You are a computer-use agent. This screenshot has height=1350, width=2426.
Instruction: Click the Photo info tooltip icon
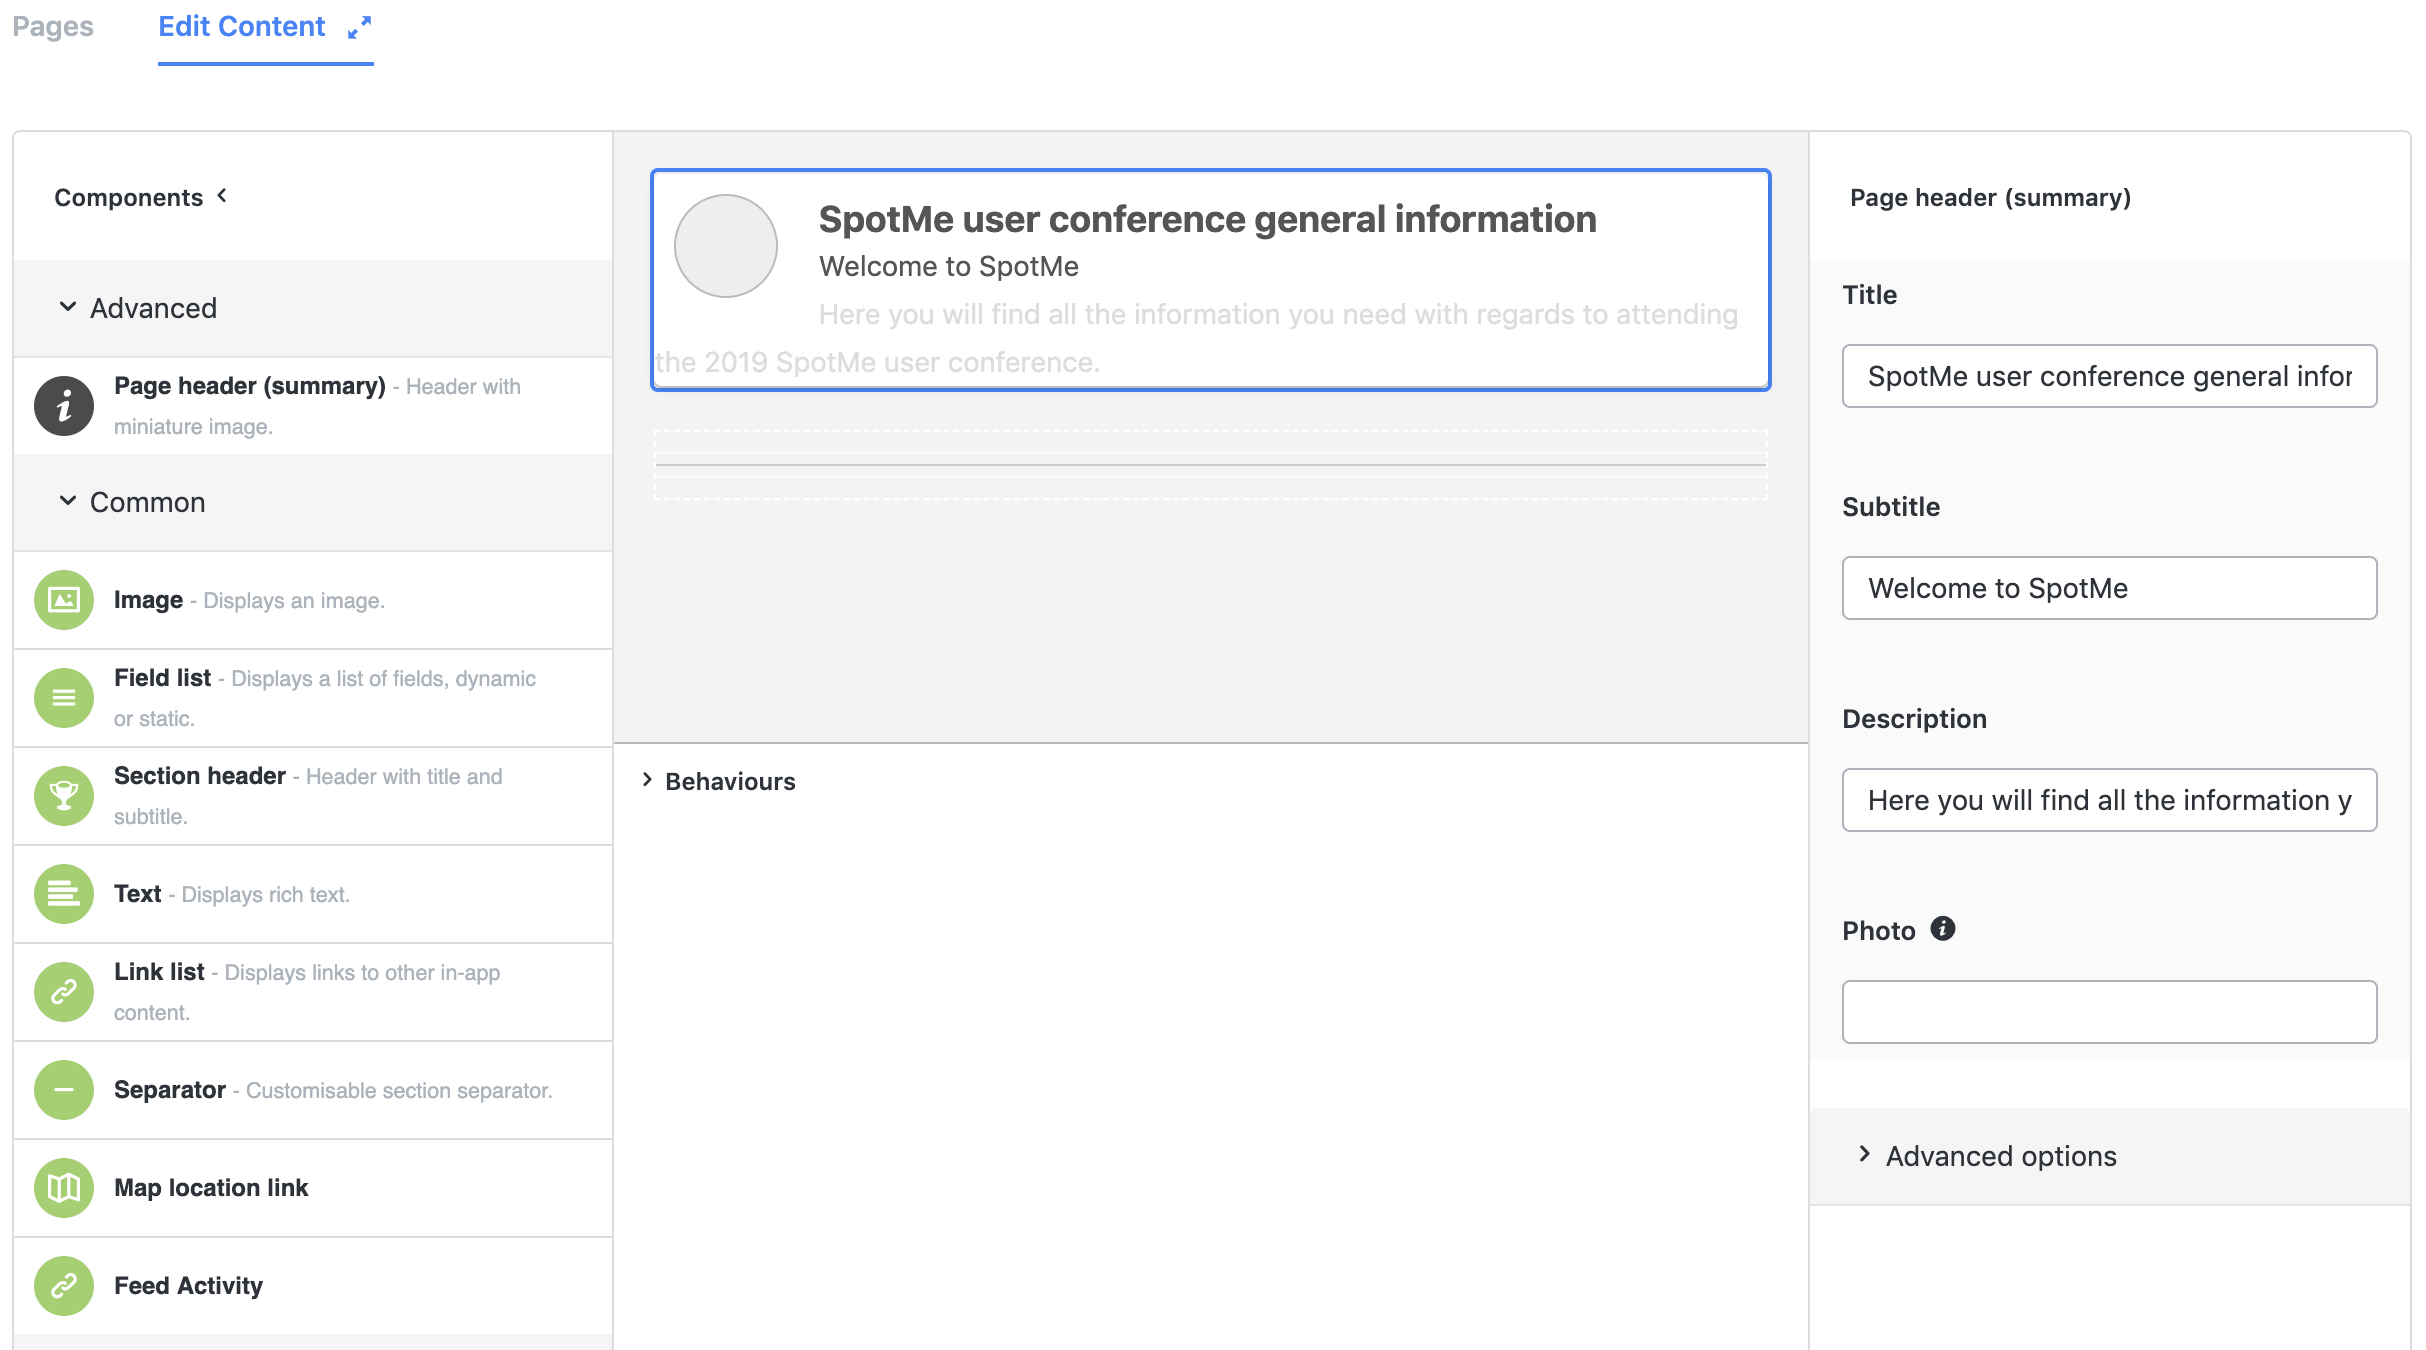coord(1942,929)
